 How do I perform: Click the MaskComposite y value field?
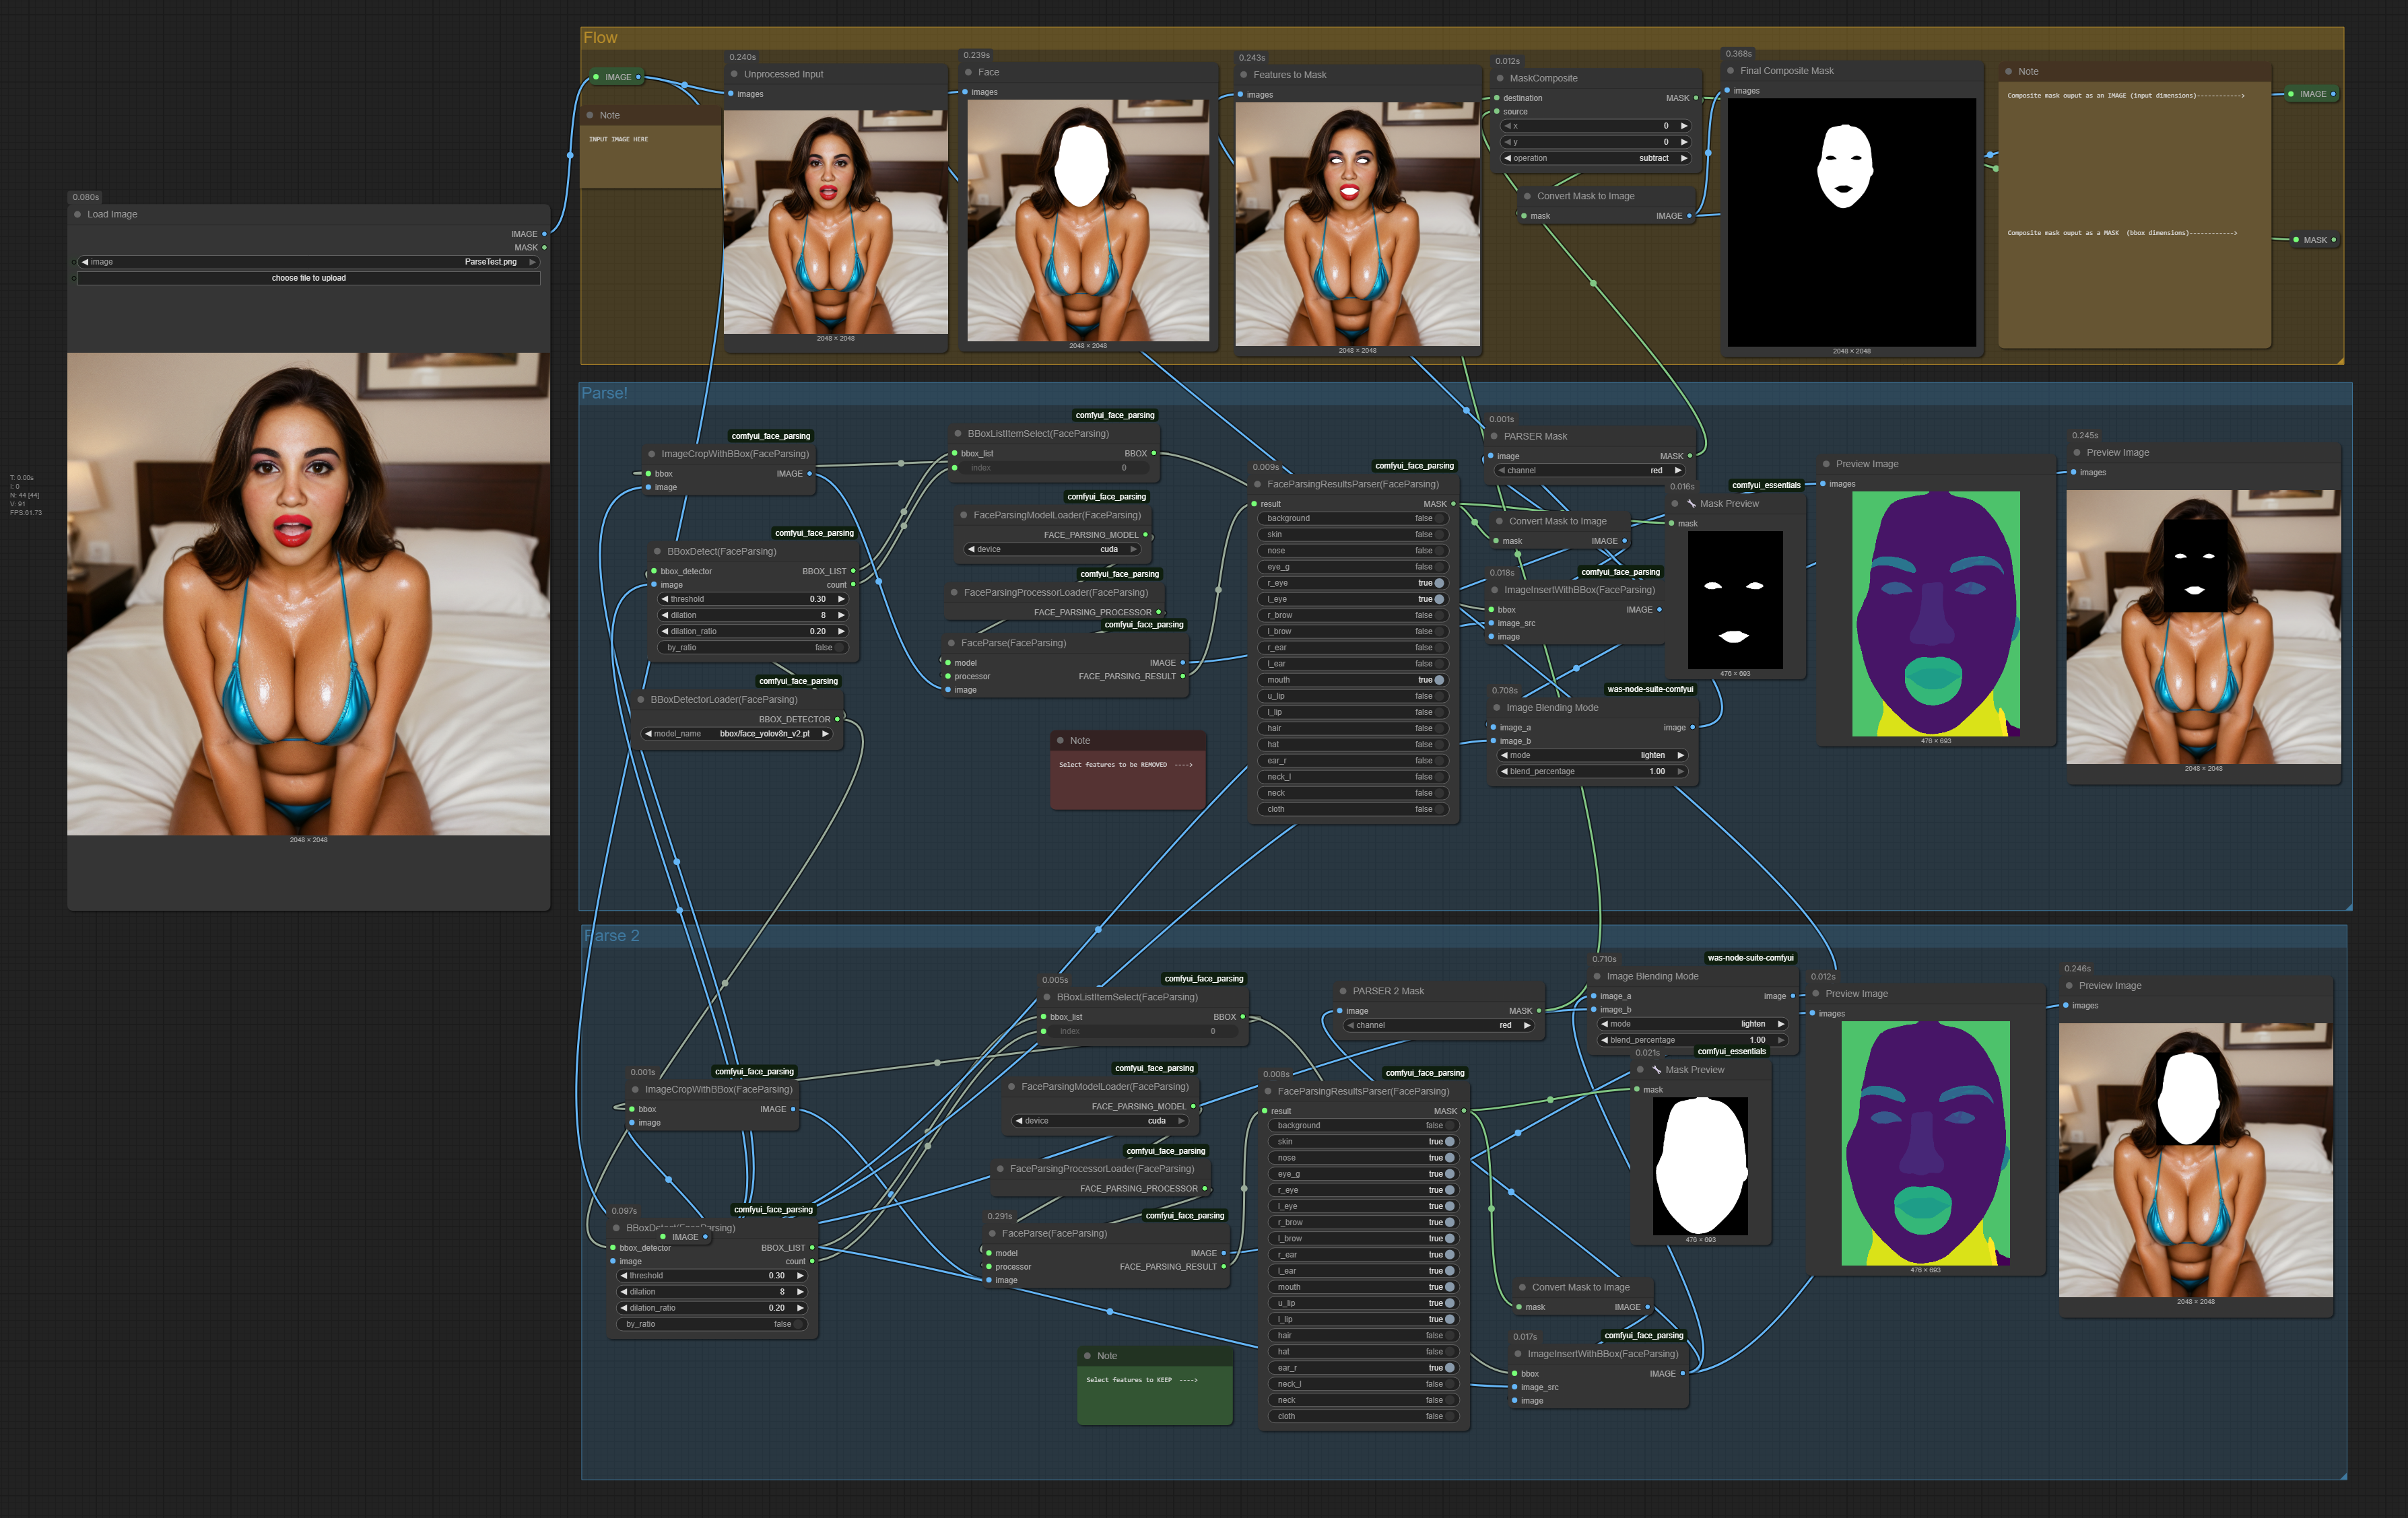coord(1595,142)
